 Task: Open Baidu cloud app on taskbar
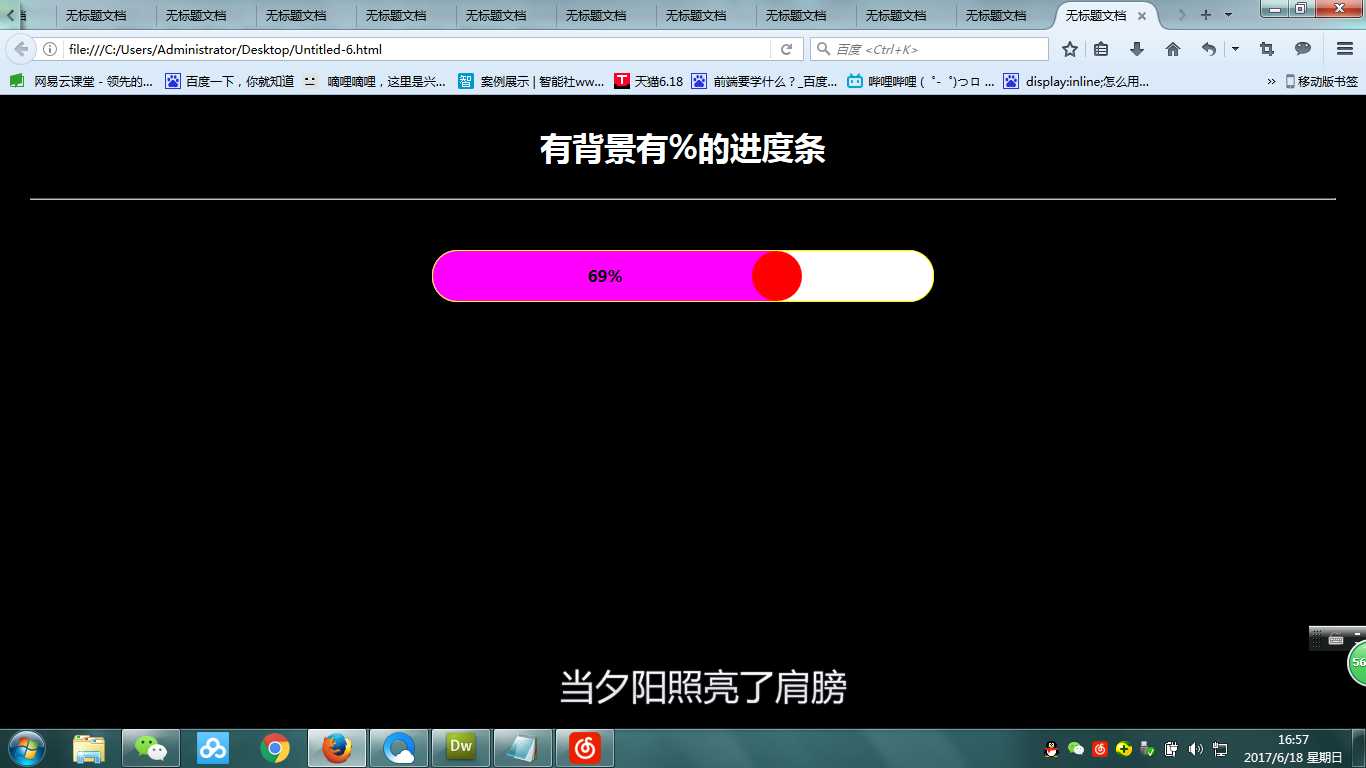(x=213, y=748)
